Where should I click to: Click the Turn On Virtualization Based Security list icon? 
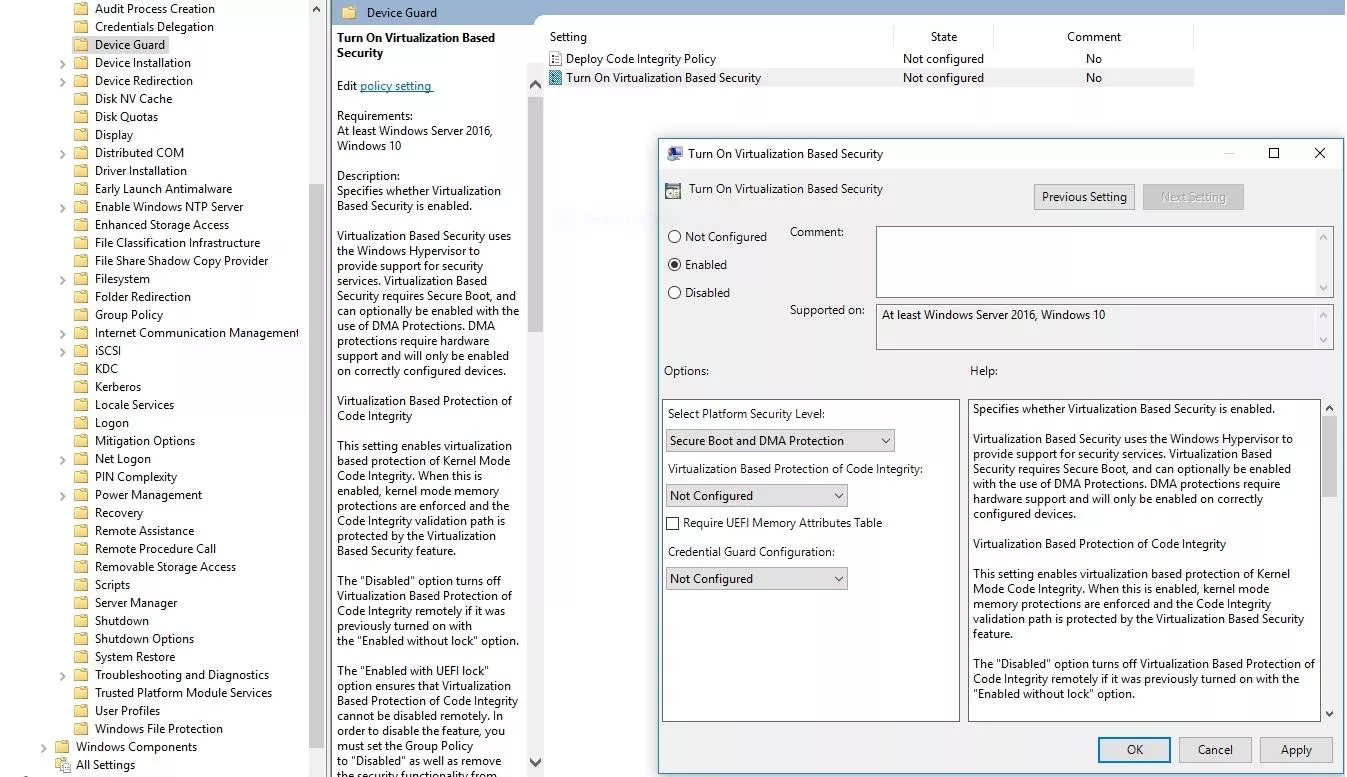(x=556, y=78)
